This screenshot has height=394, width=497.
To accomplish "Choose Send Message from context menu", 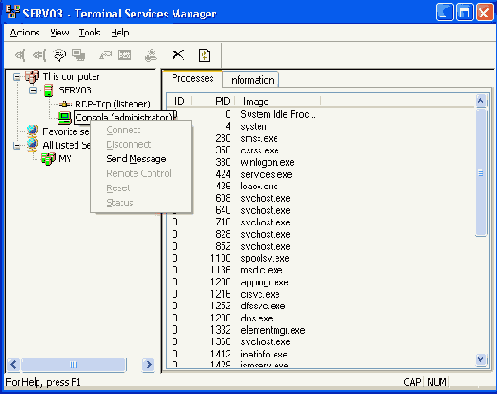I will pos(136,159).
